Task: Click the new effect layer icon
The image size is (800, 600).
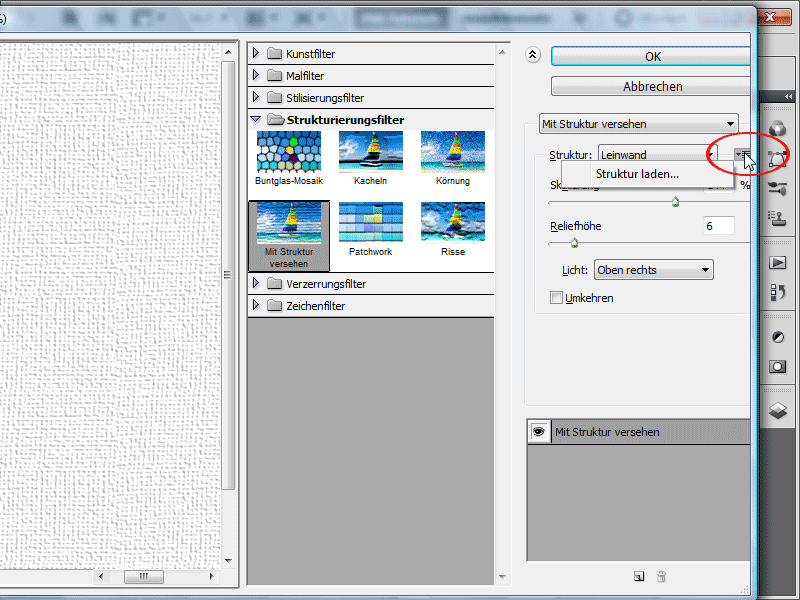Action: tap(639, 577)
